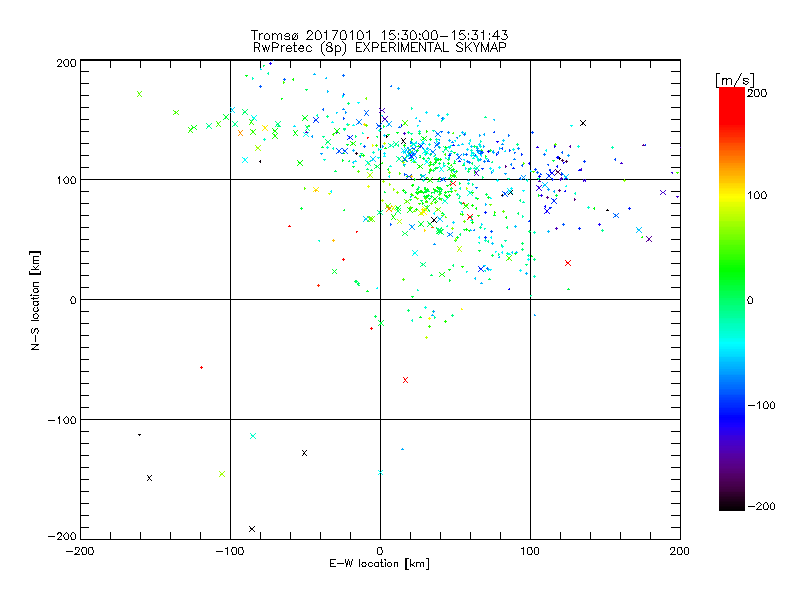Click the color bar's "-200" label
Viewport: 800px width, 600px height.
[x=761, y=507]
